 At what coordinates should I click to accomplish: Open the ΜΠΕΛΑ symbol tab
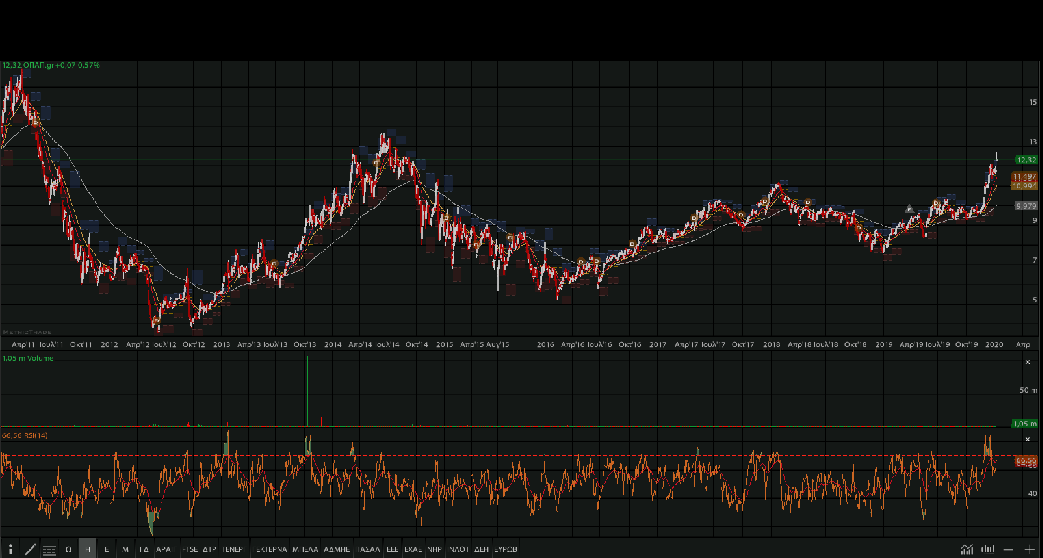pos(305,549)
